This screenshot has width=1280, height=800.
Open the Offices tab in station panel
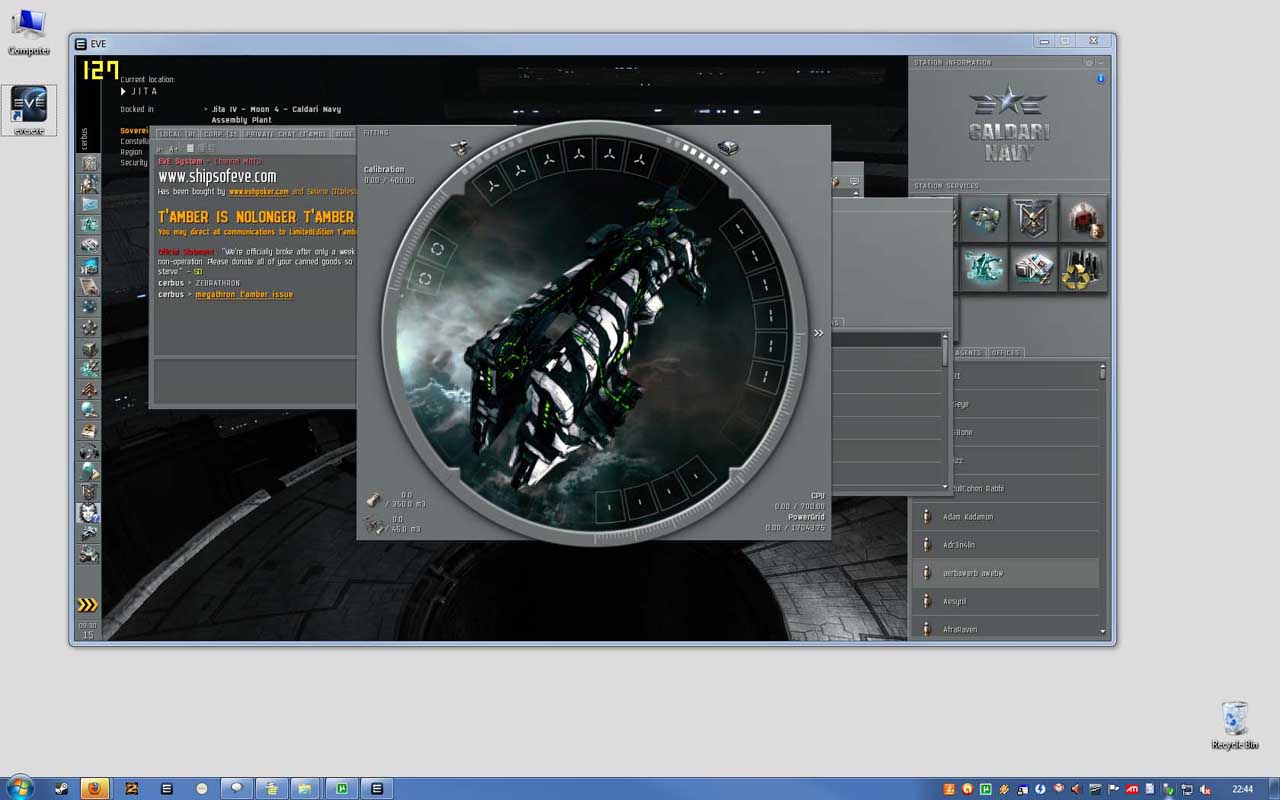tap(1005, 352)
